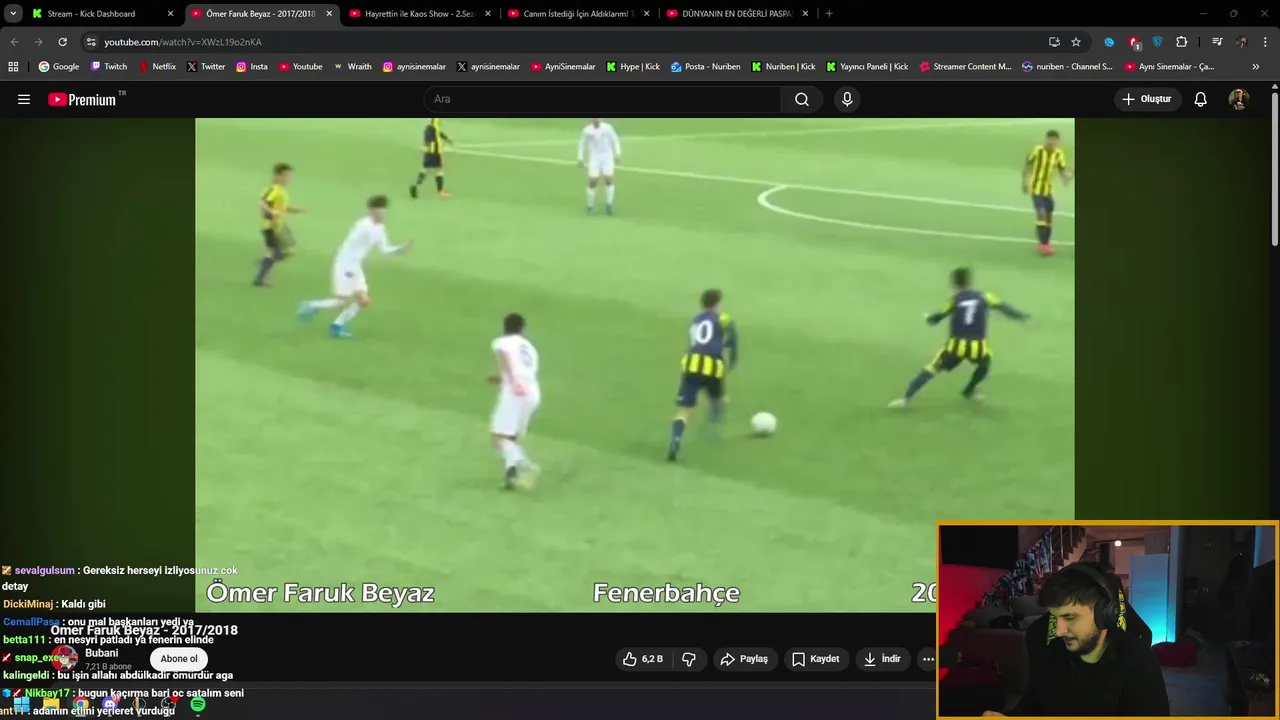View site information icon in address bar
The image size is (1280, 720).
pos(91,42)
